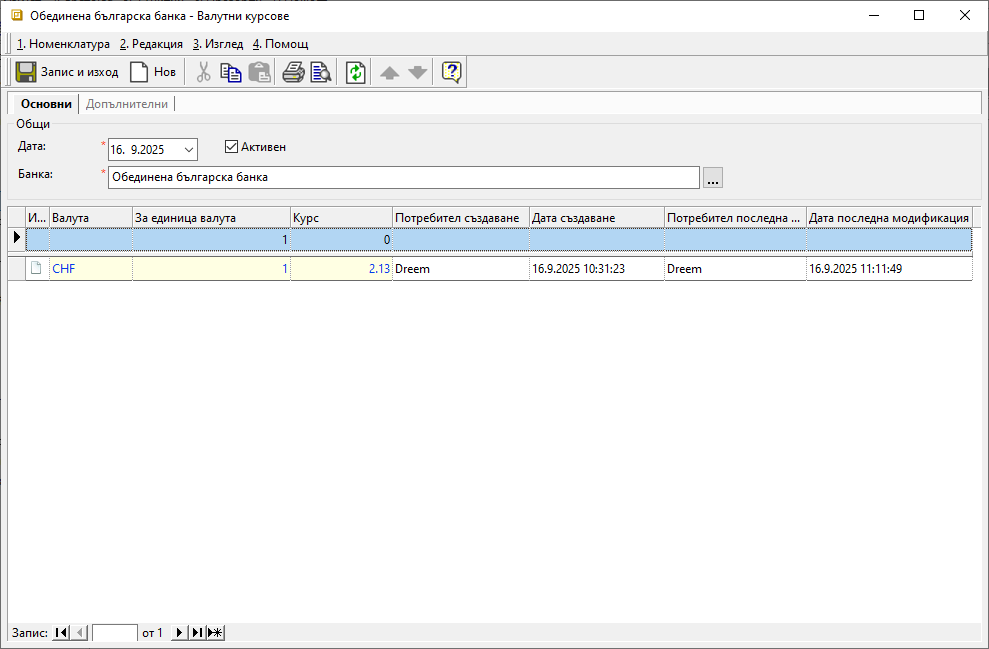The height and width of the screenshot is (649, 989).
Task: Click the Move Down arrow icon
Action: coord(418,73)
